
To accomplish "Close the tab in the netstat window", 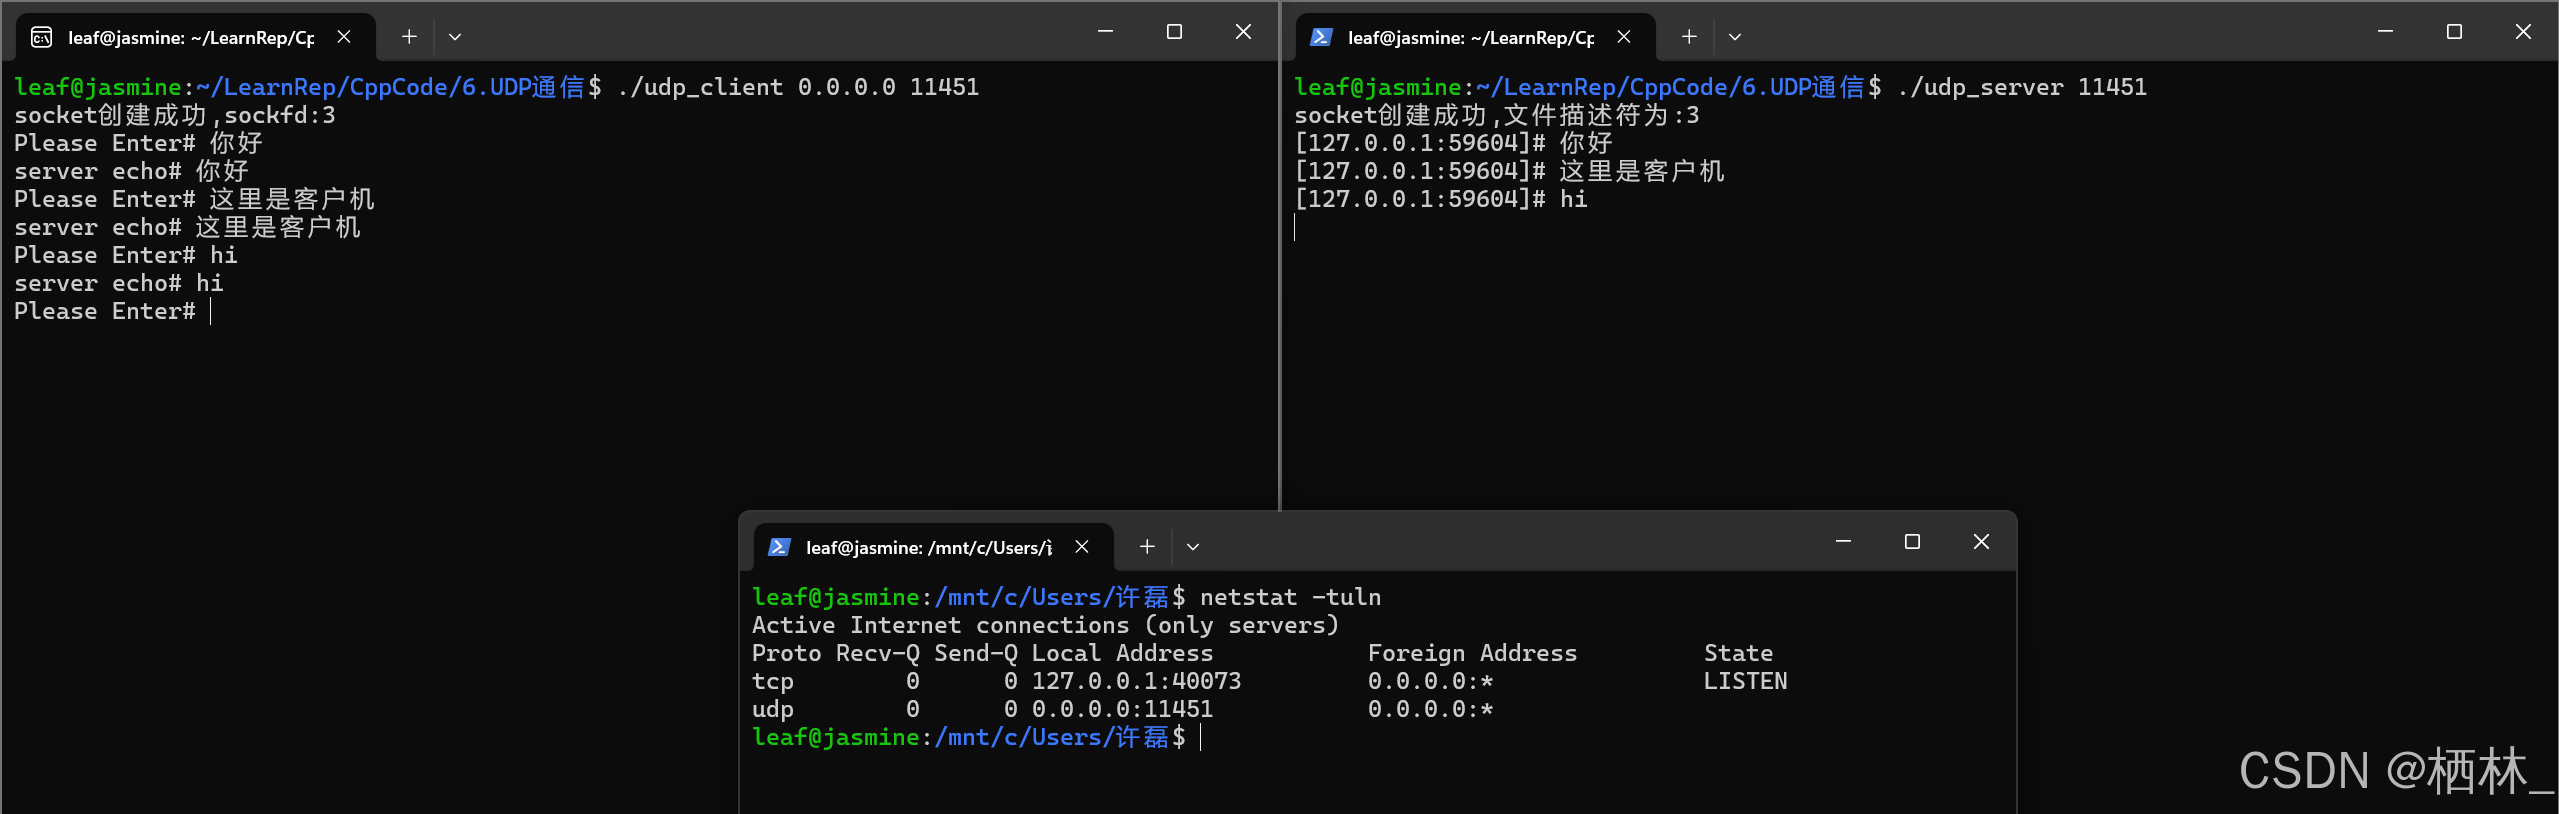I will point(1082,547).
